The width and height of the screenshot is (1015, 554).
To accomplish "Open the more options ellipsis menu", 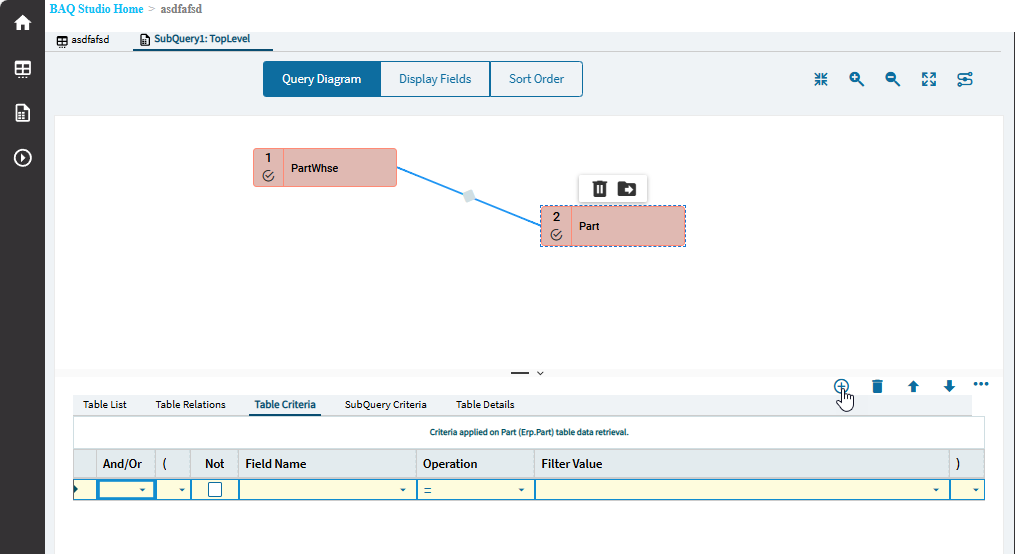I will (x=981, y=384).
